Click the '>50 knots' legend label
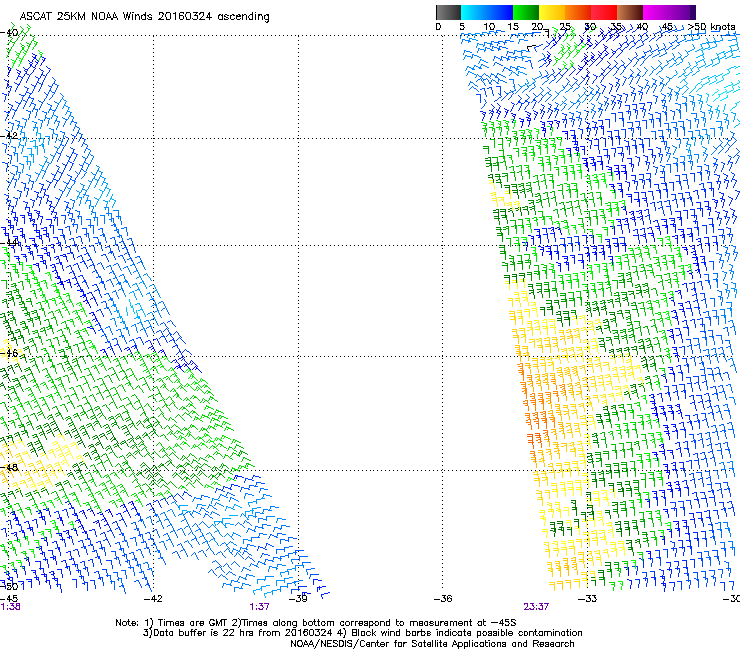 (x=711, y=27)
